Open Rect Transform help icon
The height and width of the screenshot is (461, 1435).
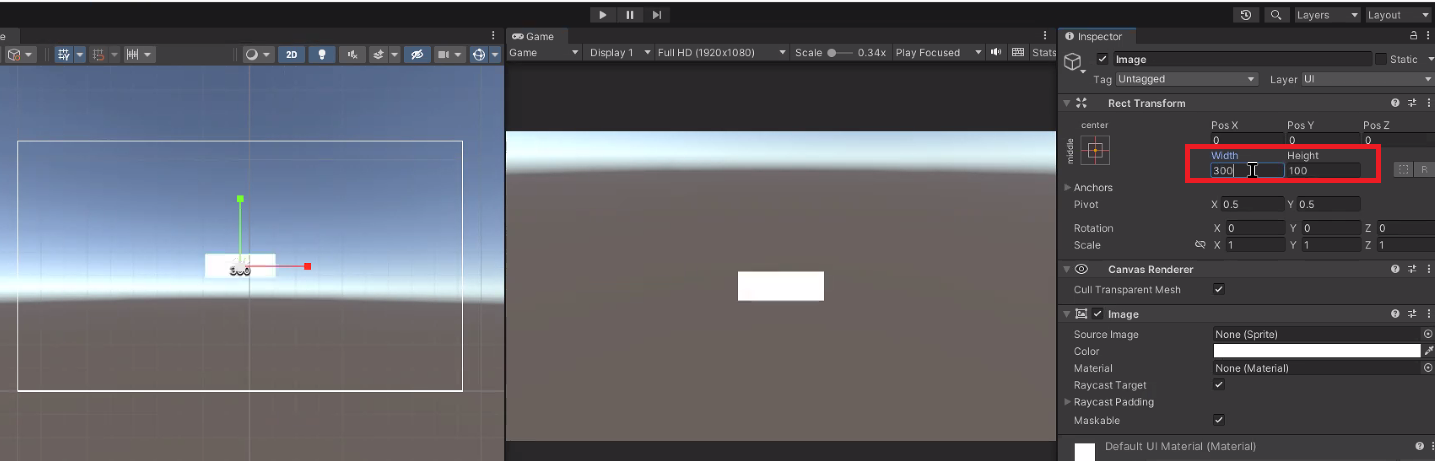click(x=1394, y=103)
